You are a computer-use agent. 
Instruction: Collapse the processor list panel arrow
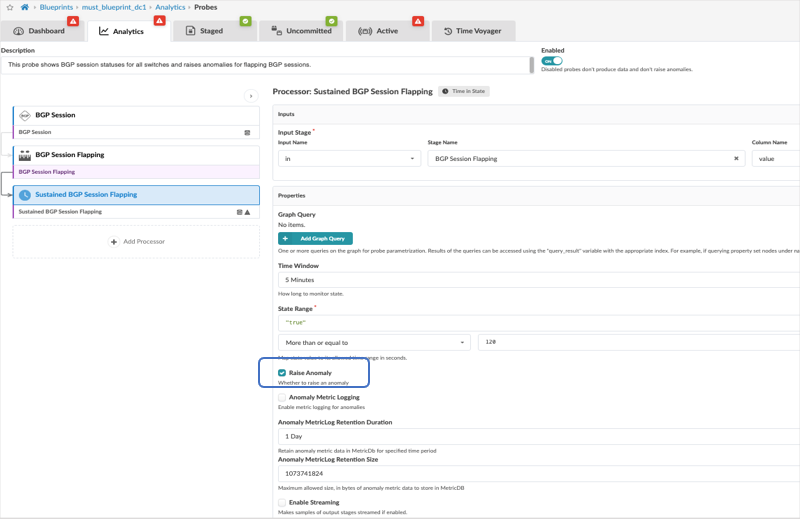(251, 96)
